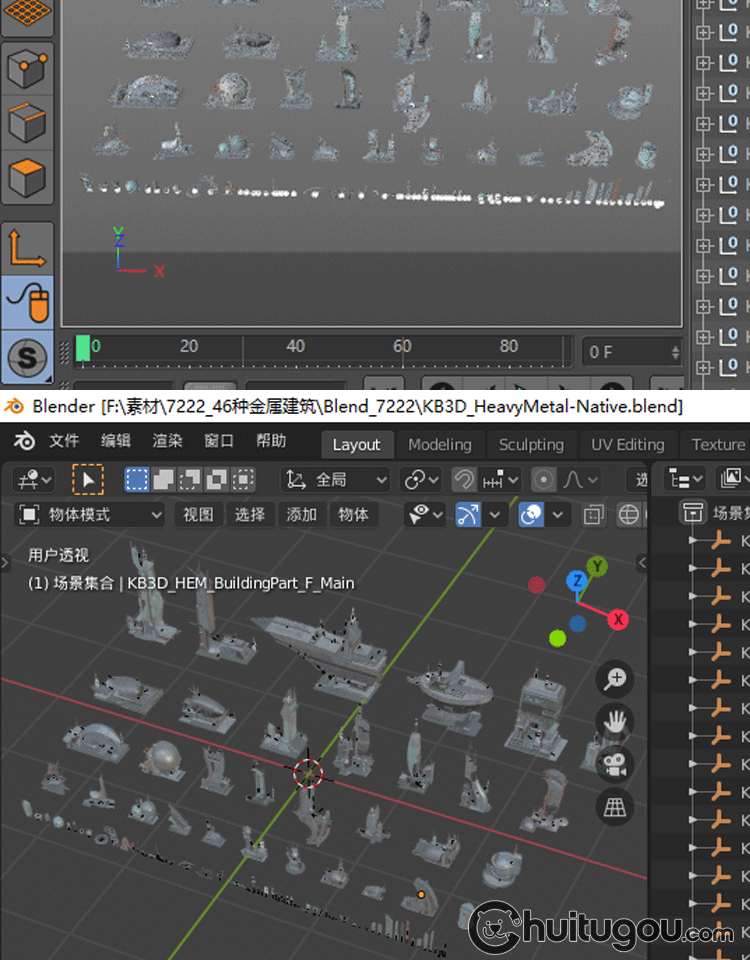
Task: Choose intersect selection mode icon
Action: tap(243, 479)
